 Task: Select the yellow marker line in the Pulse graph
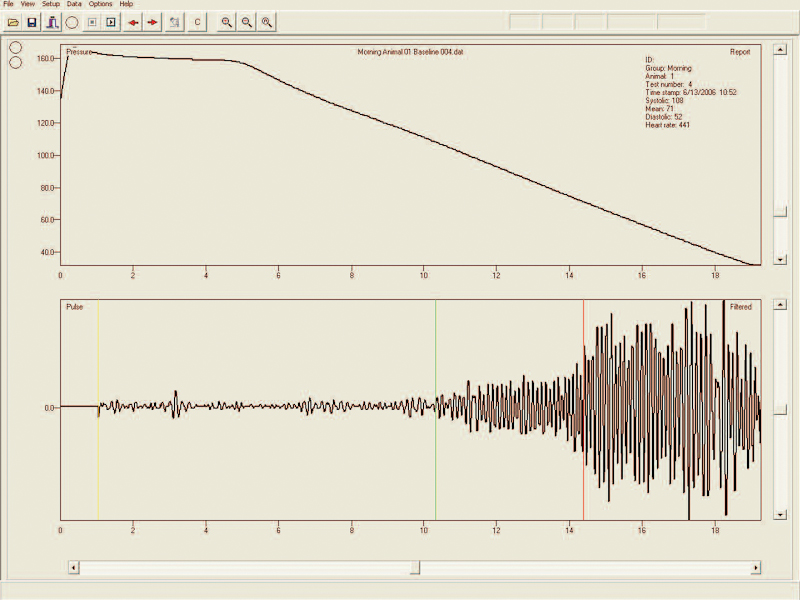click(98, 410)
